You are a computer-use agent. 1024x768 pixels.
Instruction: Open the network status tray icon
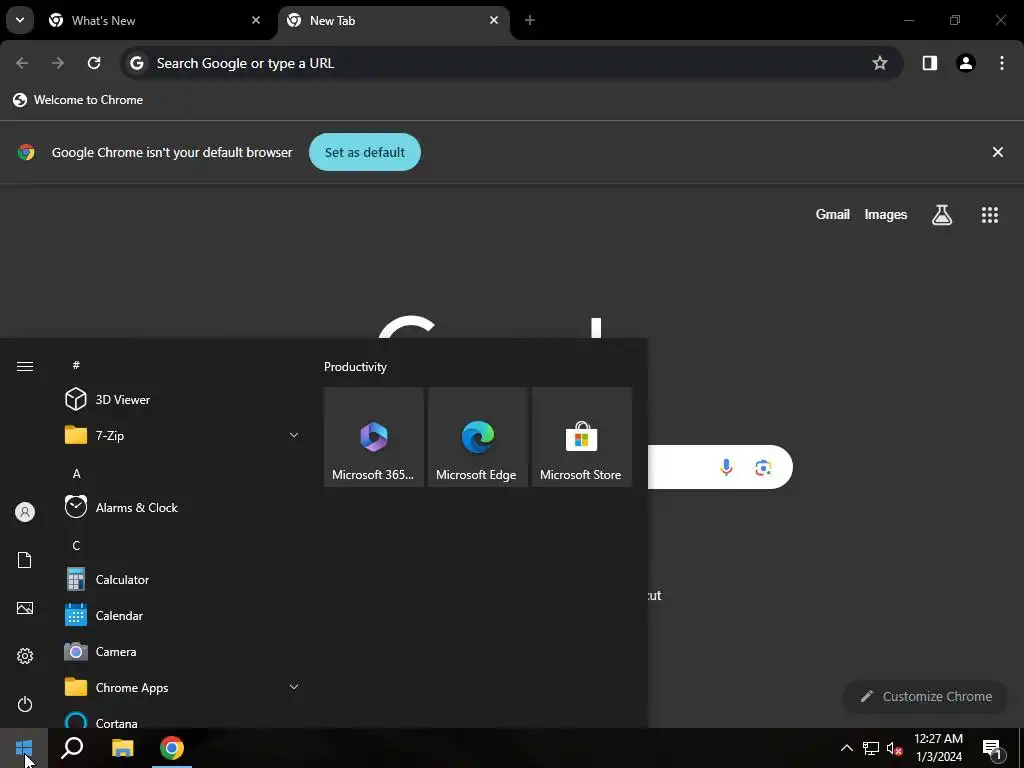[871, 748]
